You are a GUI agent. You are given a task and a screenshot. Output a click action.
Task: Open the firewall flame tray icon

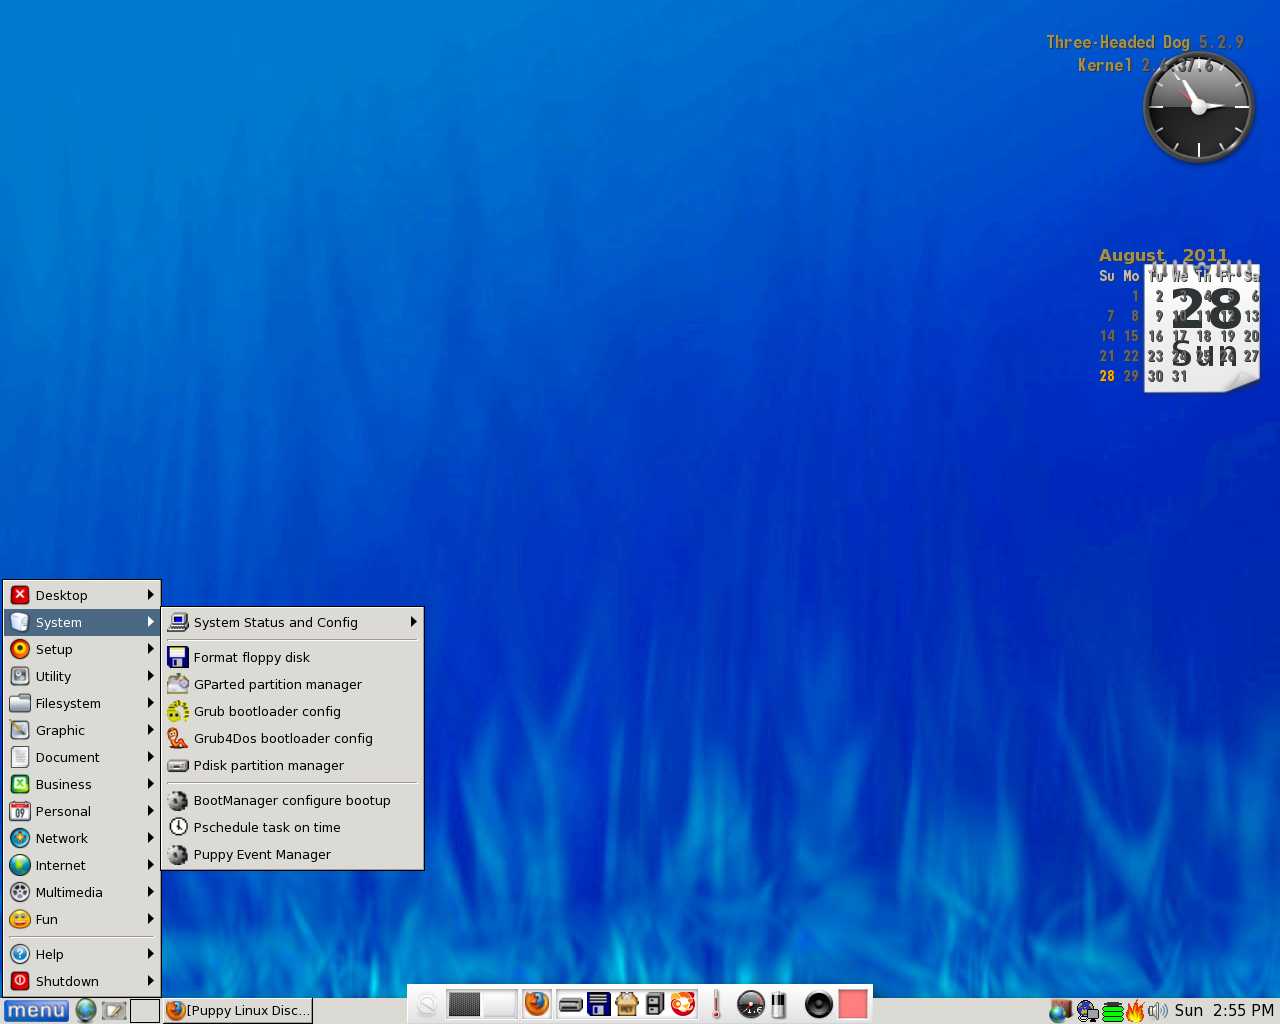click(x=1135, y=1011)
